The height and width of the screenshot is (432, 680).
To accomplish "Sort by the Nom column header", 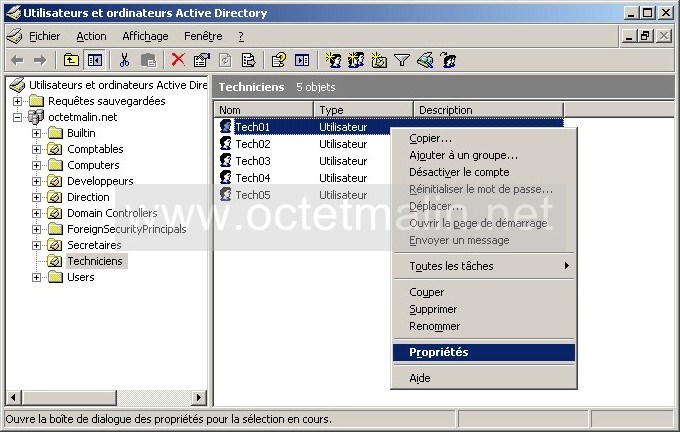I will pyautogui.click(x=263, y=110).
